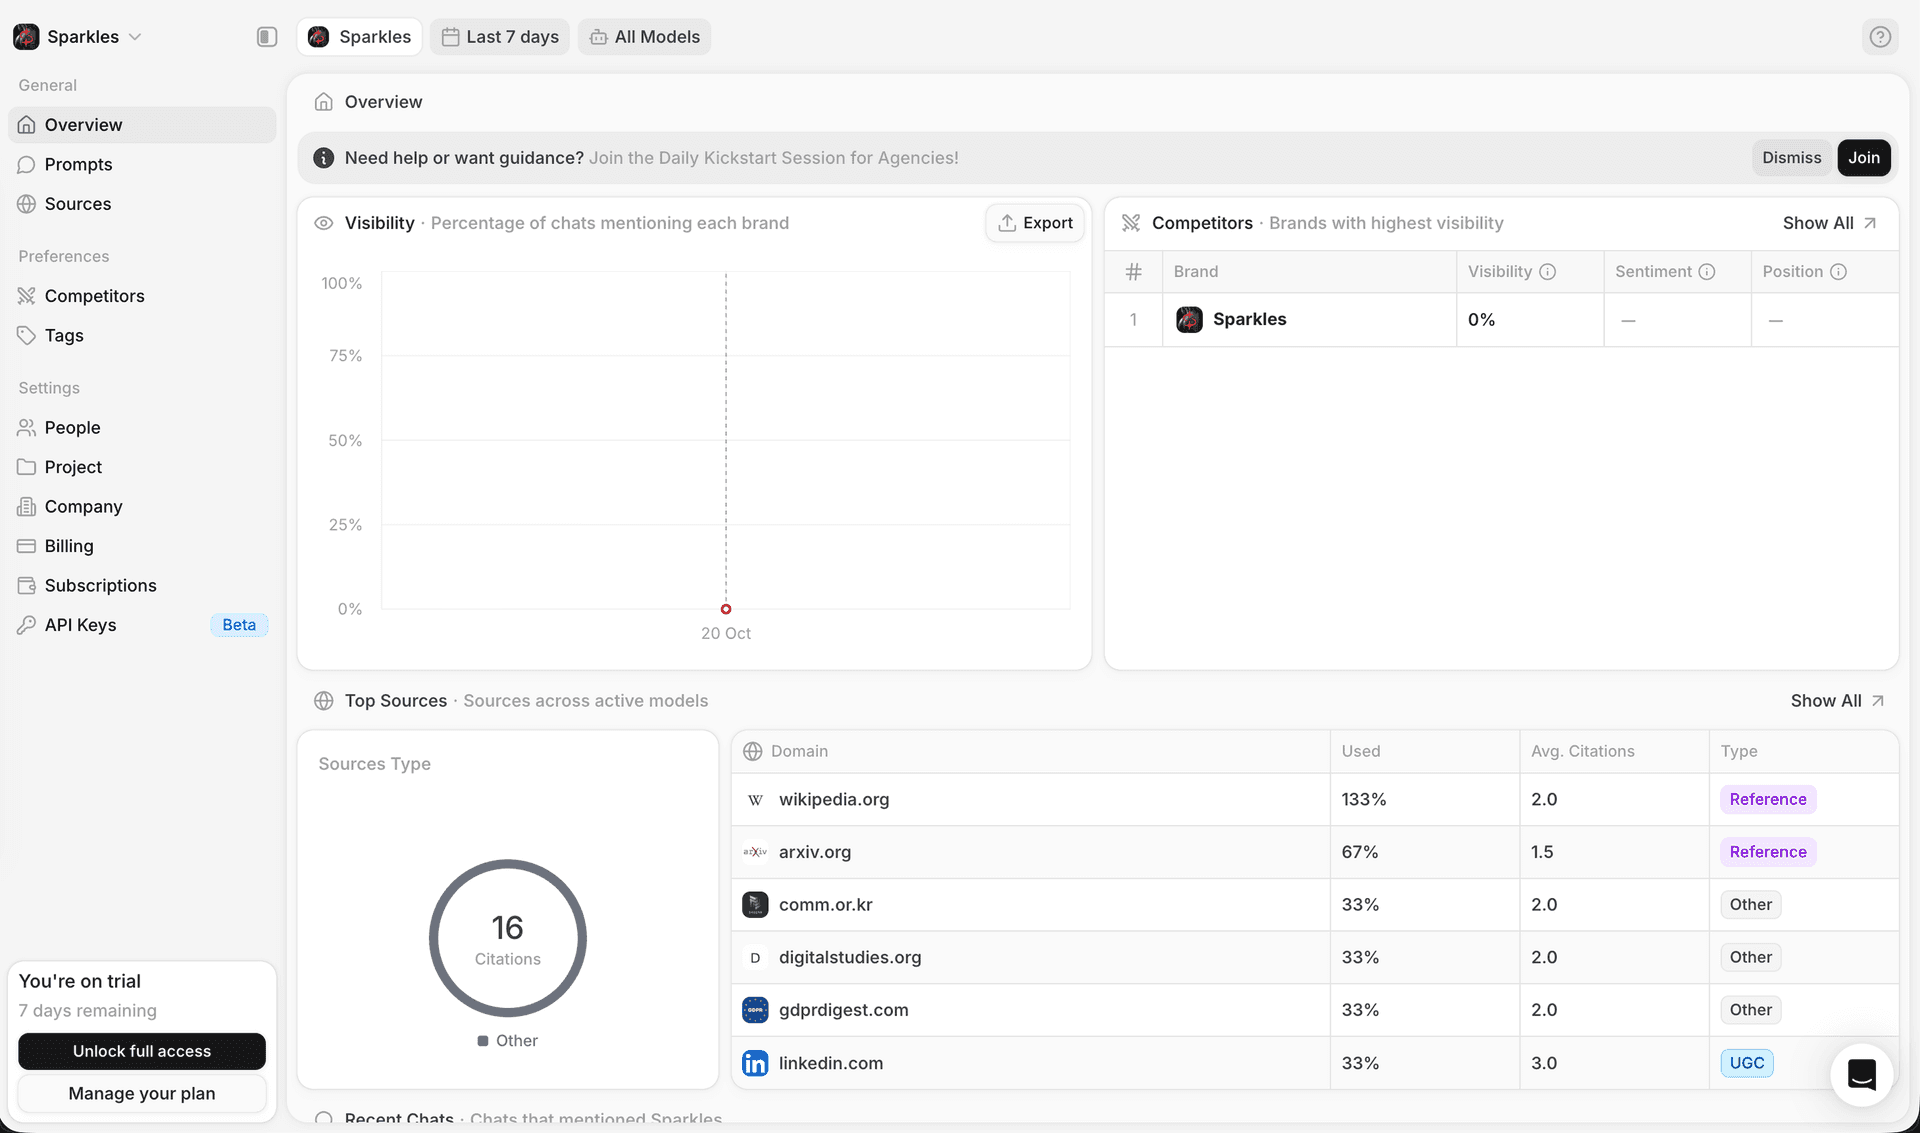Screen dimensions: 1920x1133
Task: Click the Export button
Action: tap(1035, 223)
